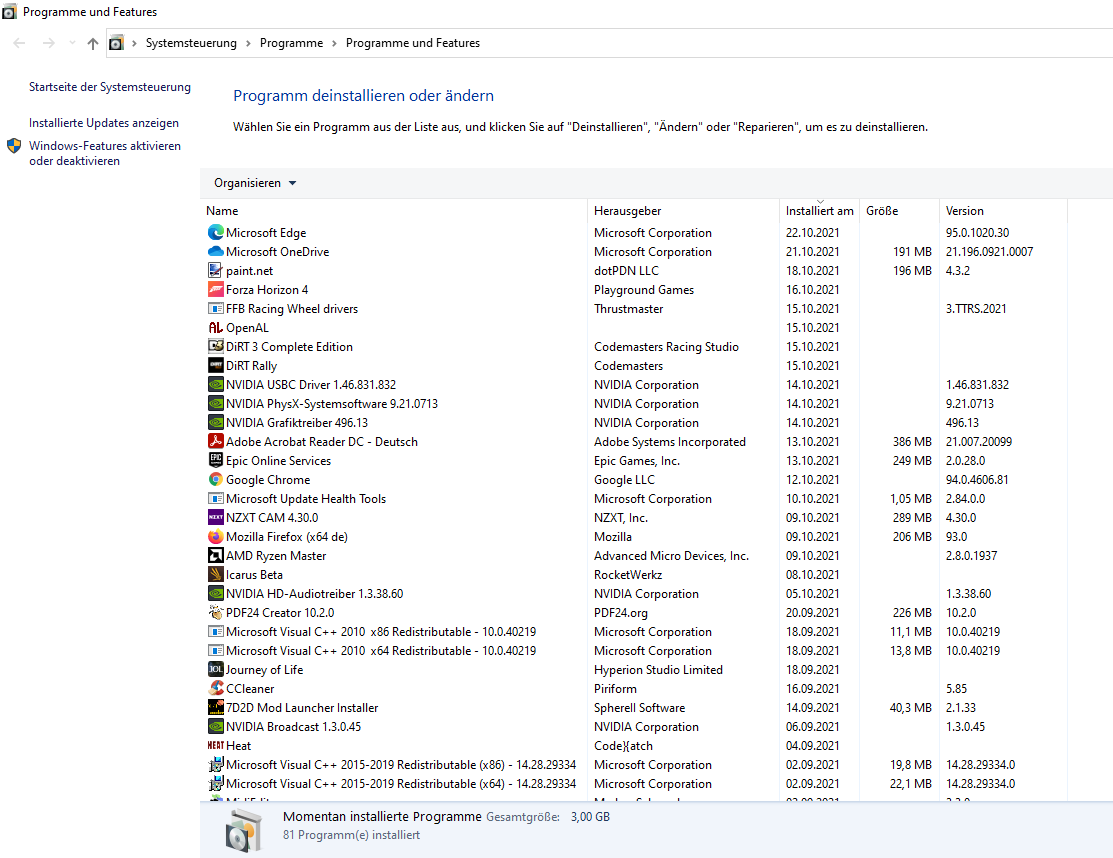Expand the chevron after Programme breadcrumb
Screen dimensions: 1113x858
[334, 43]
